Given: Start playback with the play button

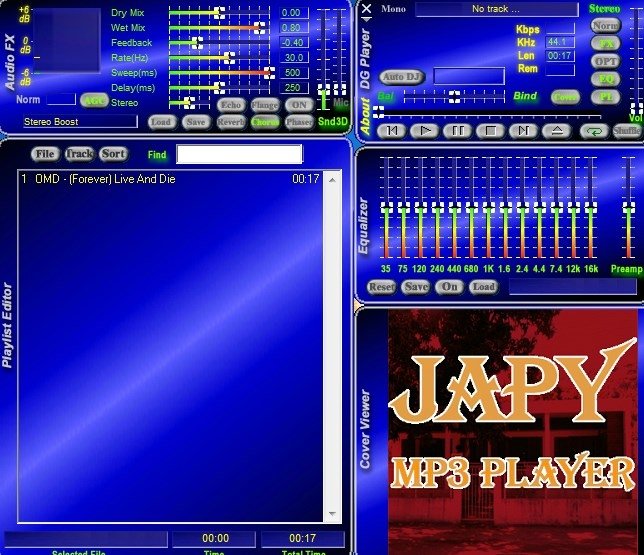Looking at the screenshot, I should pos(425,131).
